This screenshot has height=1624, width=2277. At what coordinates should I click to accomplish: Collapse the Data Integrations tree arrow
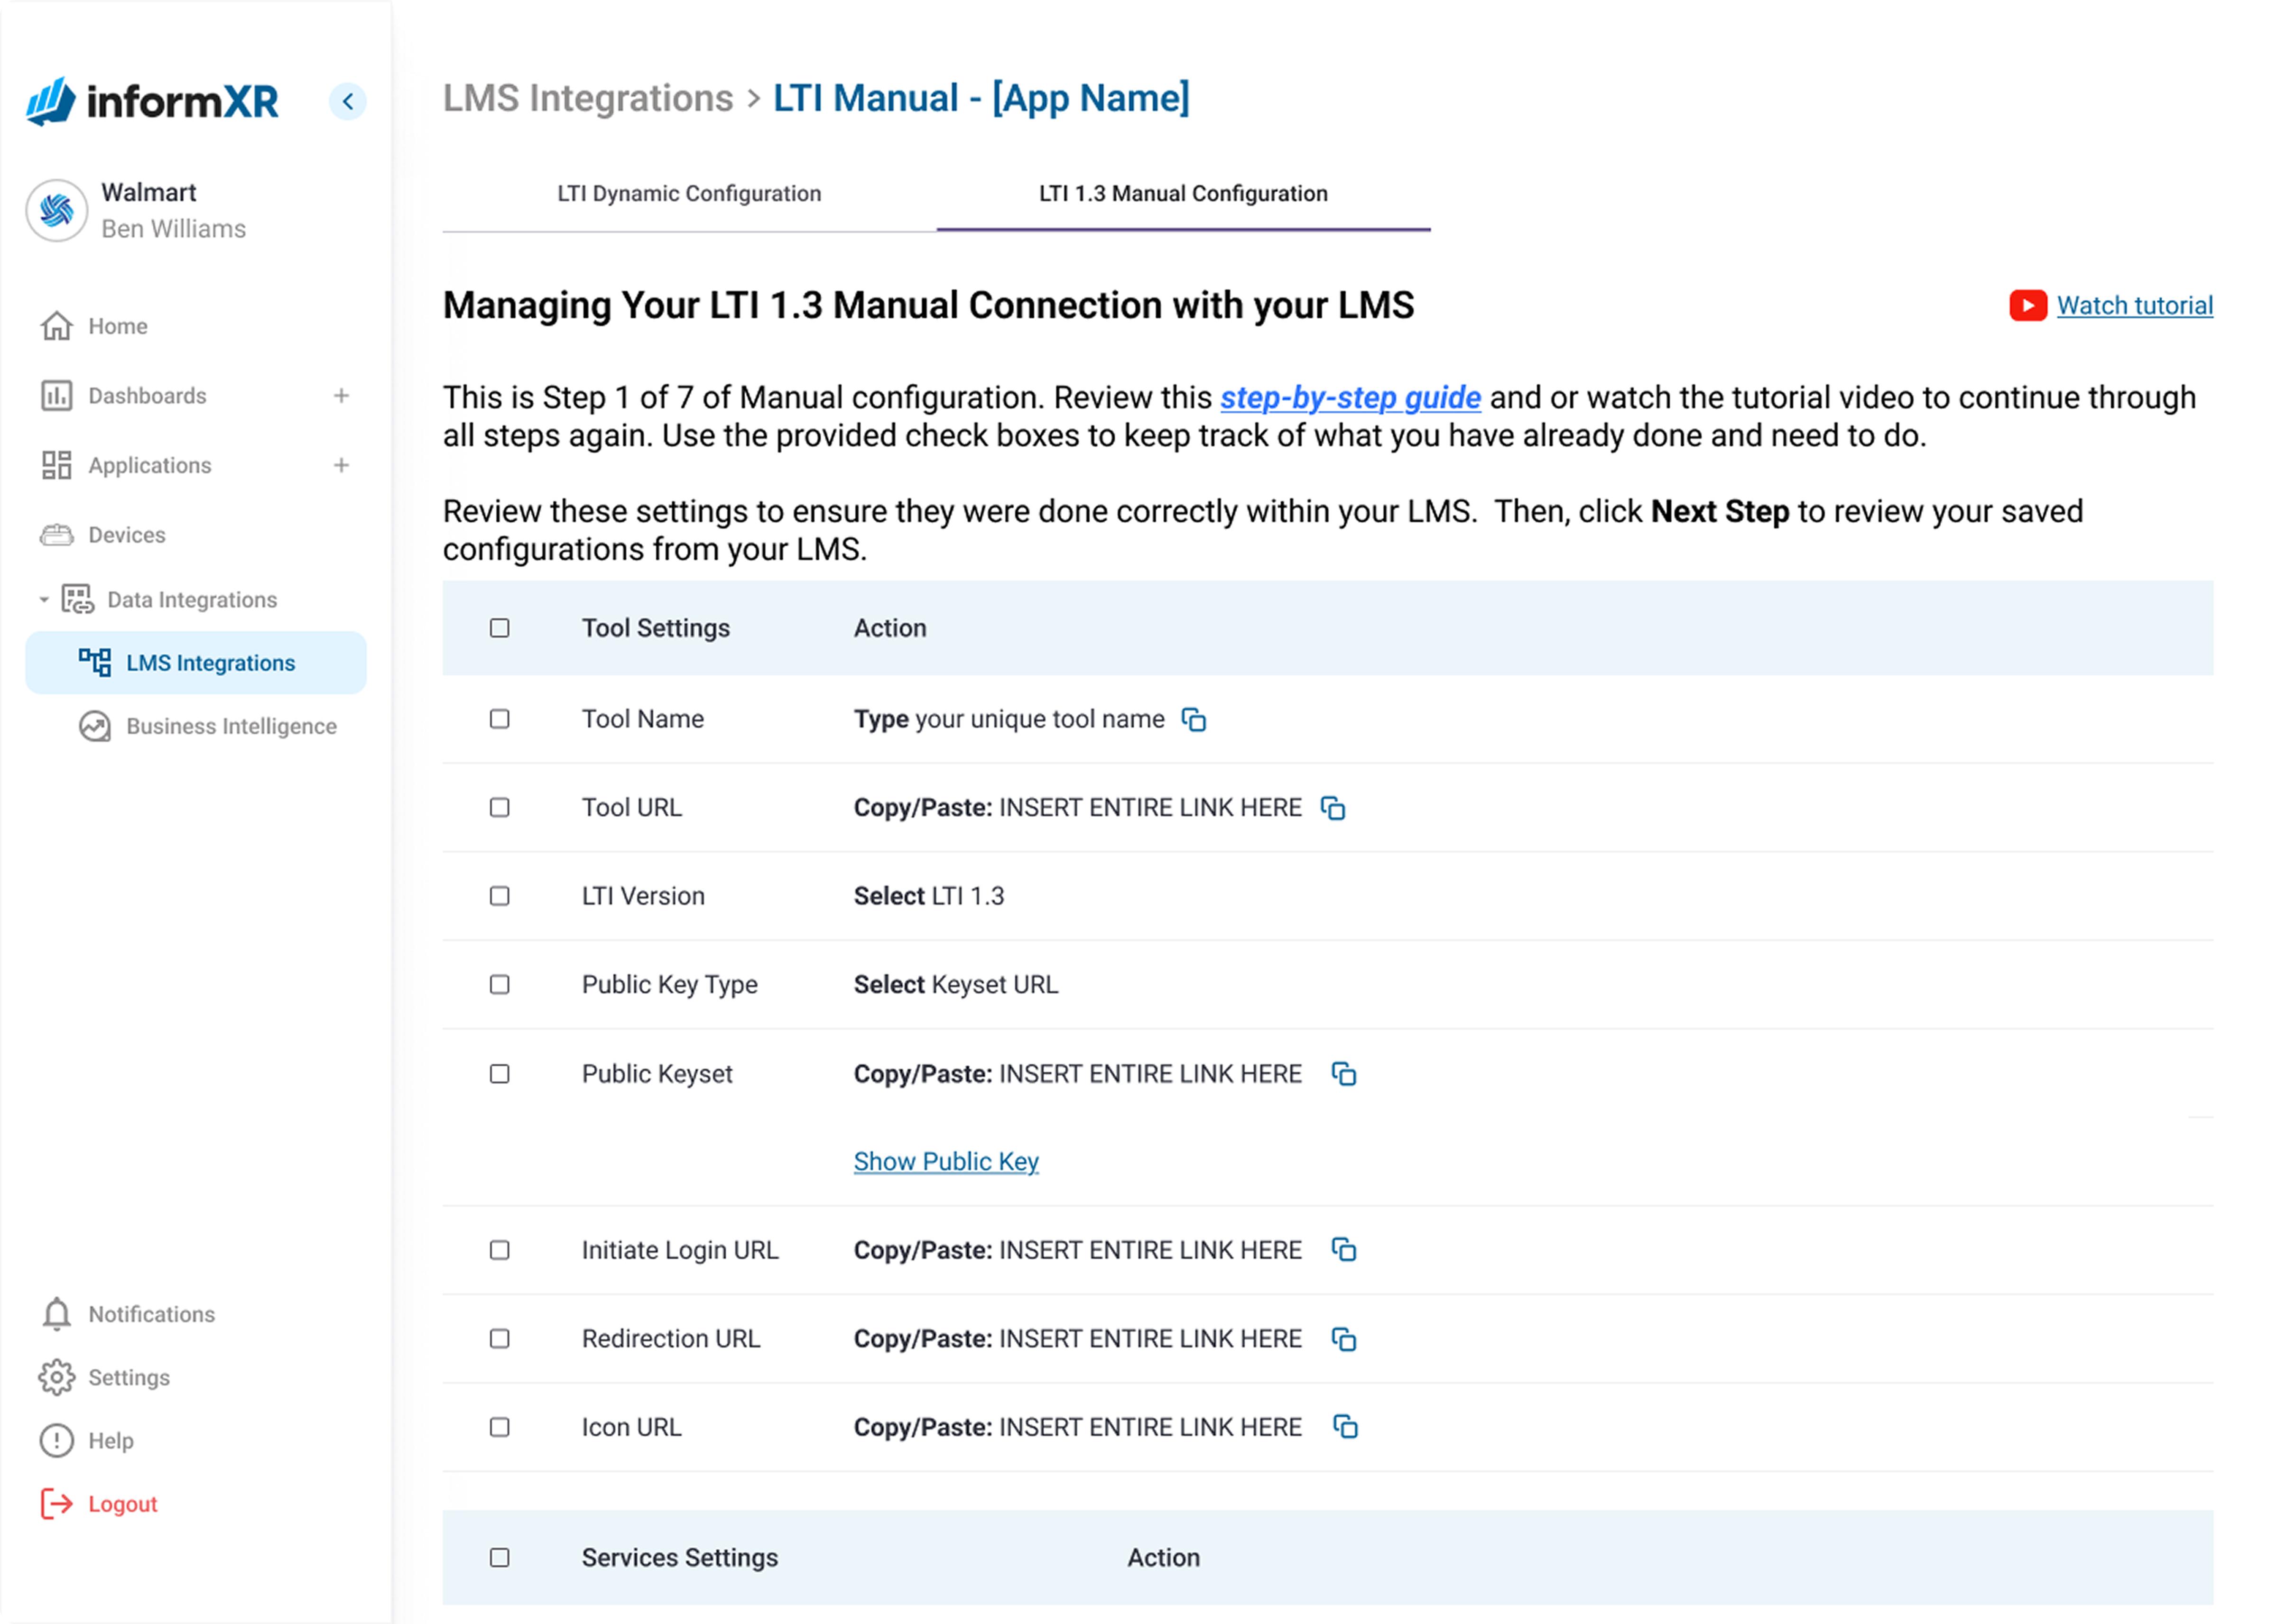pyautogui.click(x=44, y=600)
